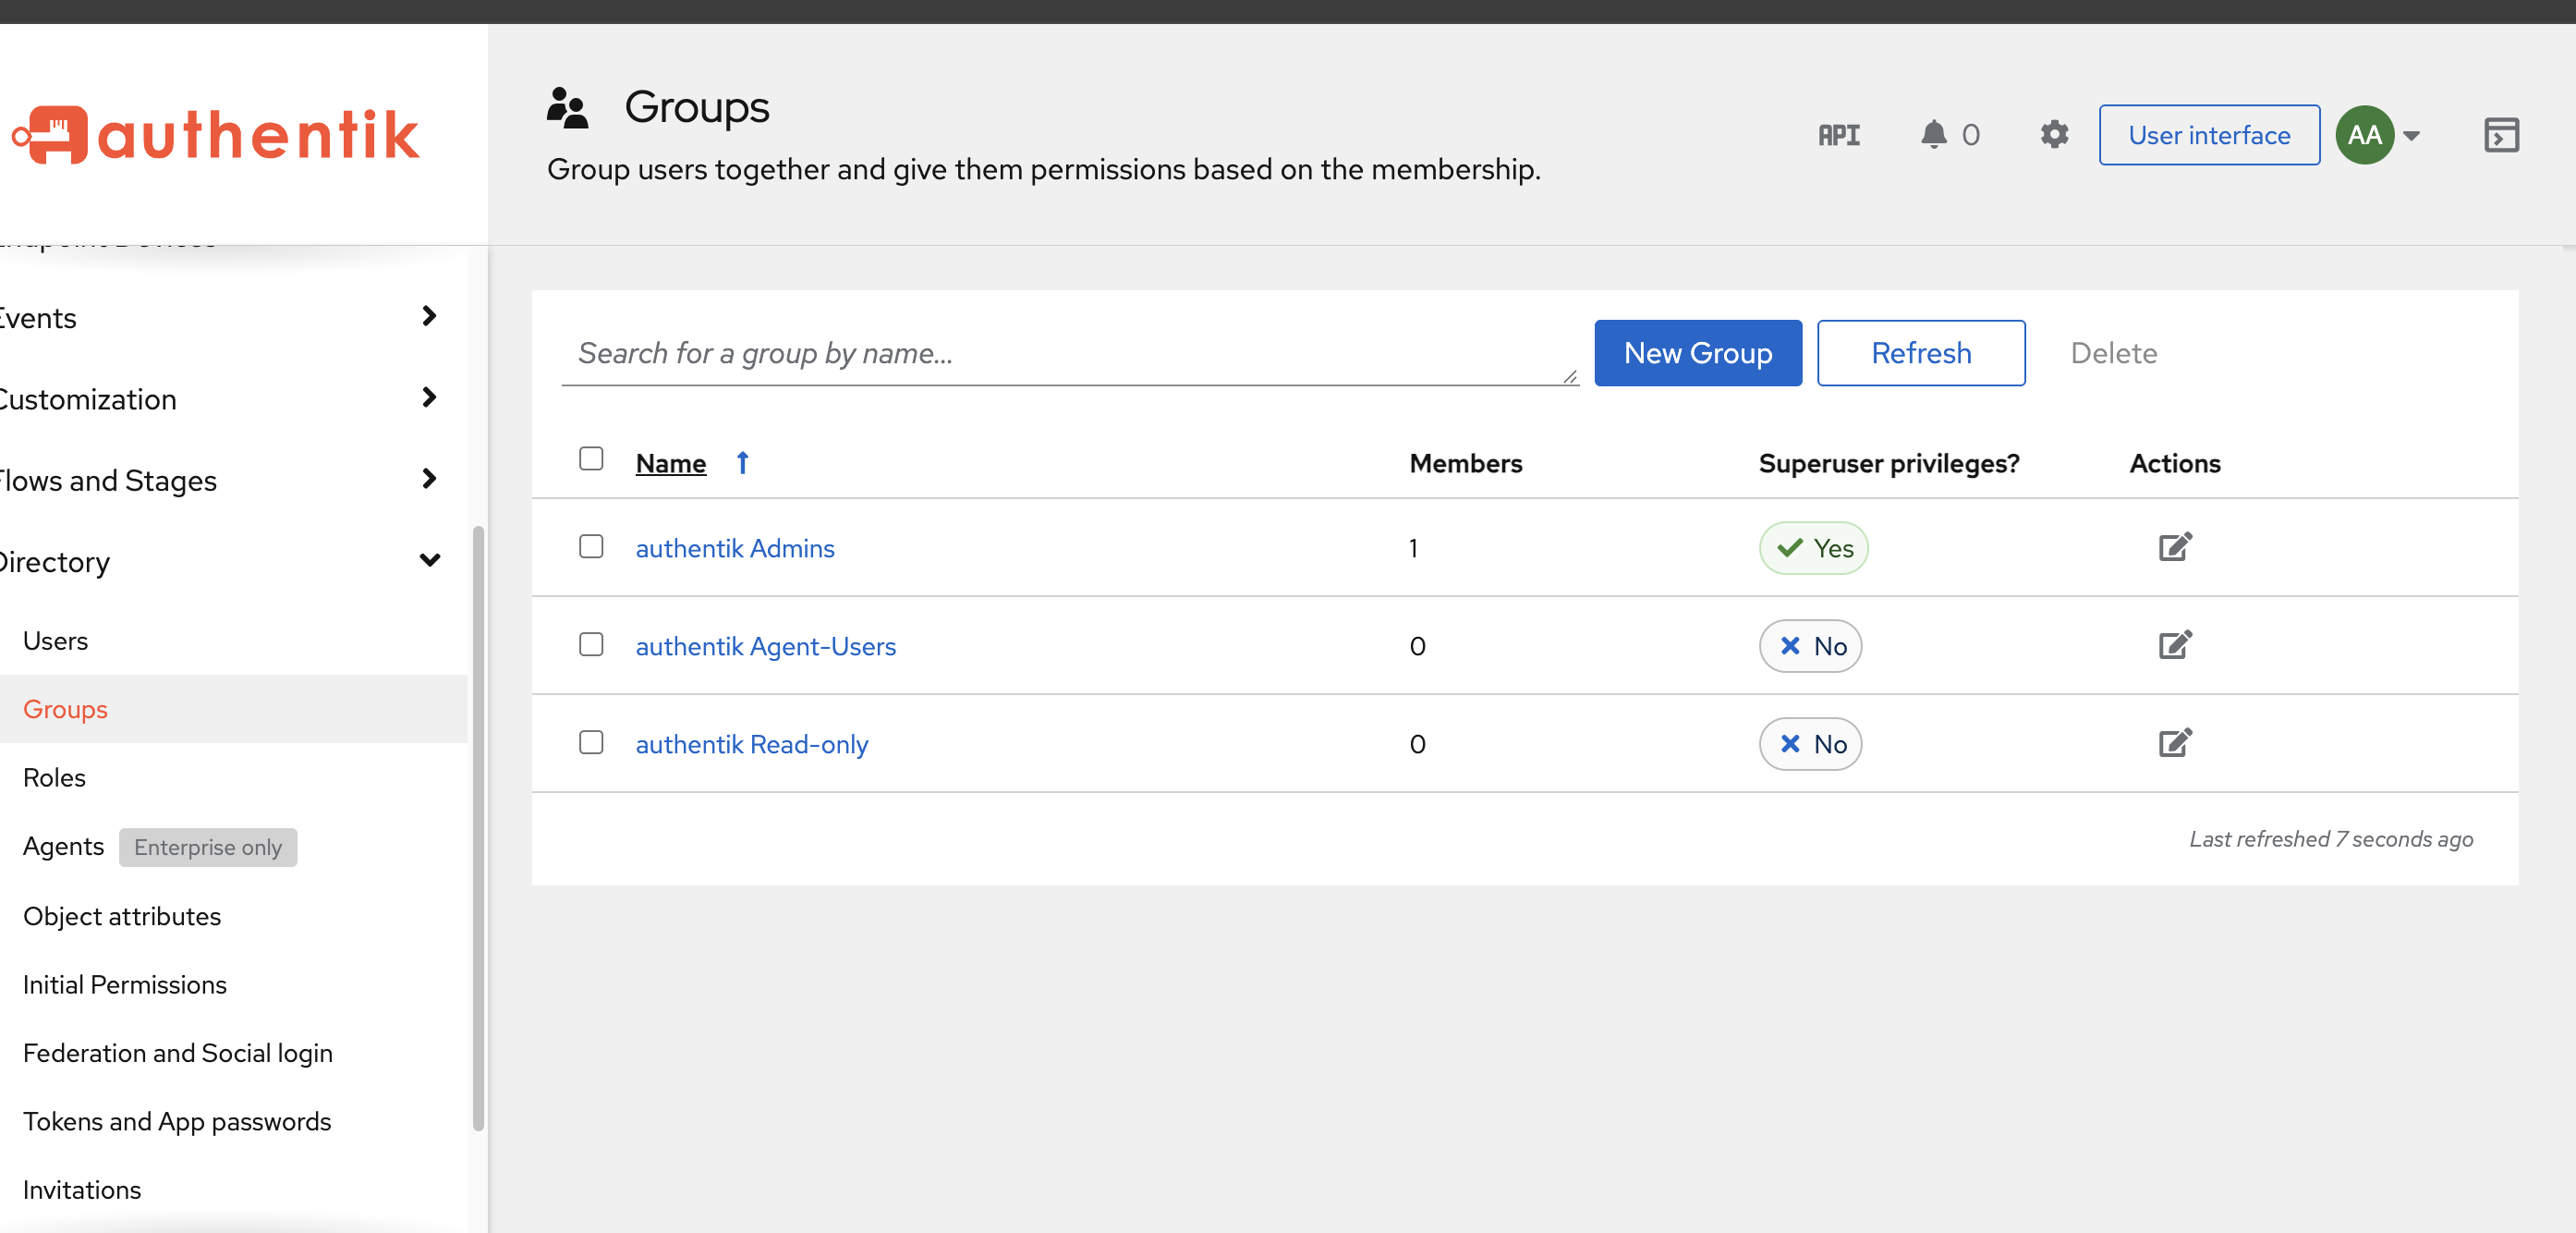Open the side panel toggle icon

pyautogui.click(x=2501, y=135)
